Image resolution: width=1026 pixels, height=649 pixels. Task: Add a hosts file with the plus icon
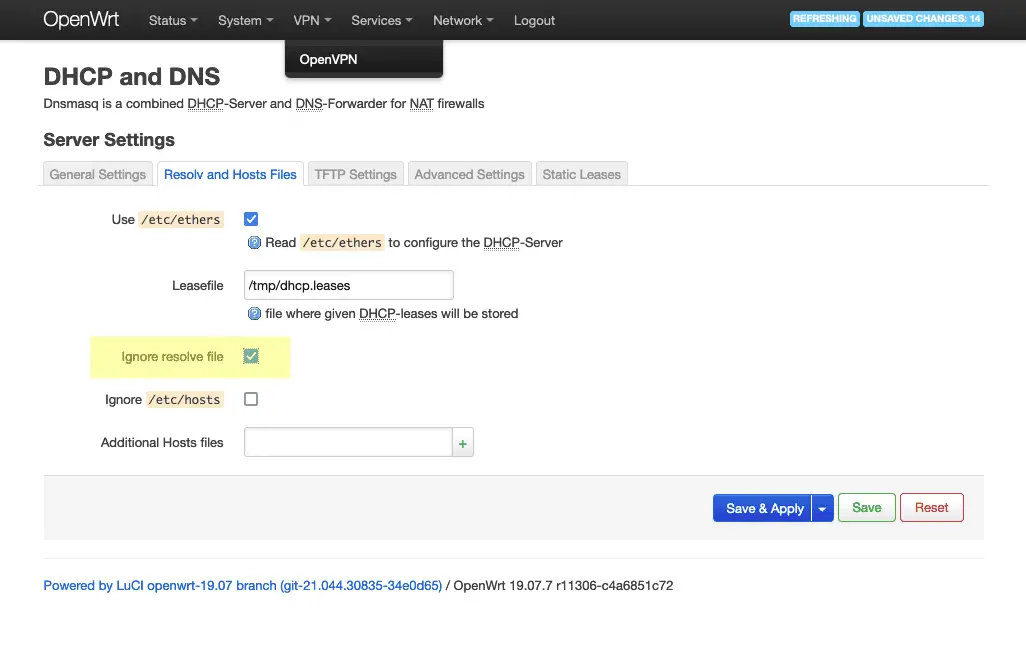pos(463,444)
